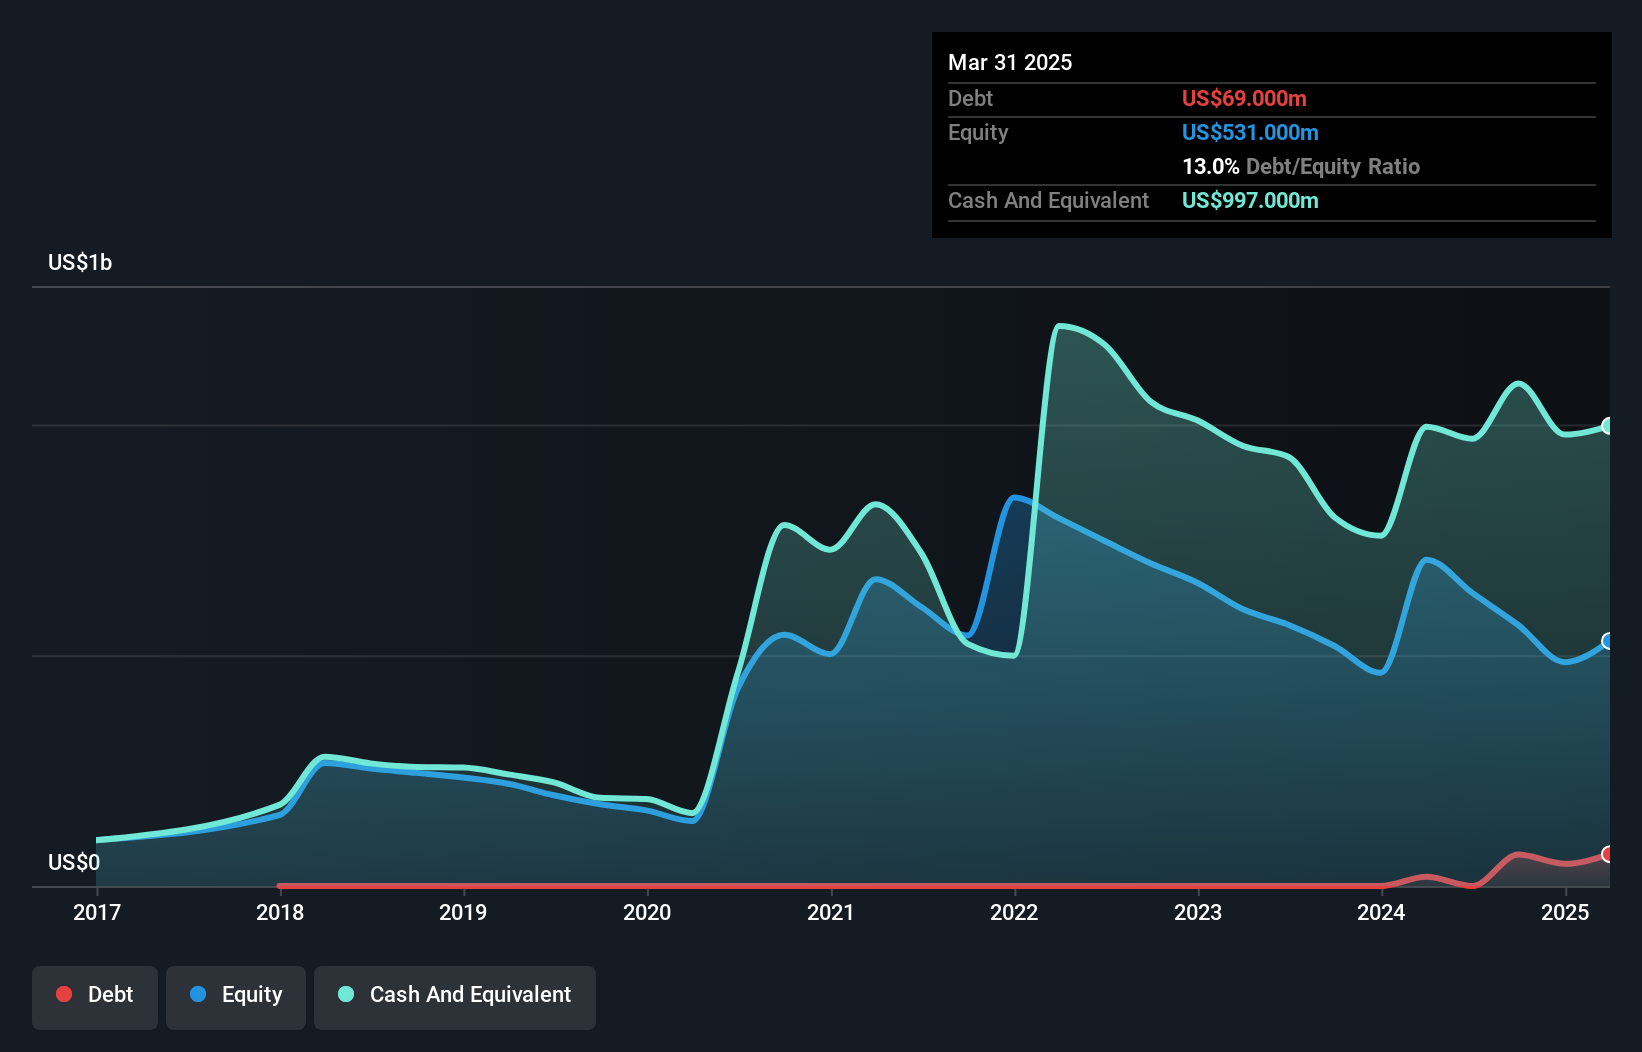Click the Mar 31 2025 tooltip date
Screen dimensions: 1642x1052
click(x=1010, y=62)
